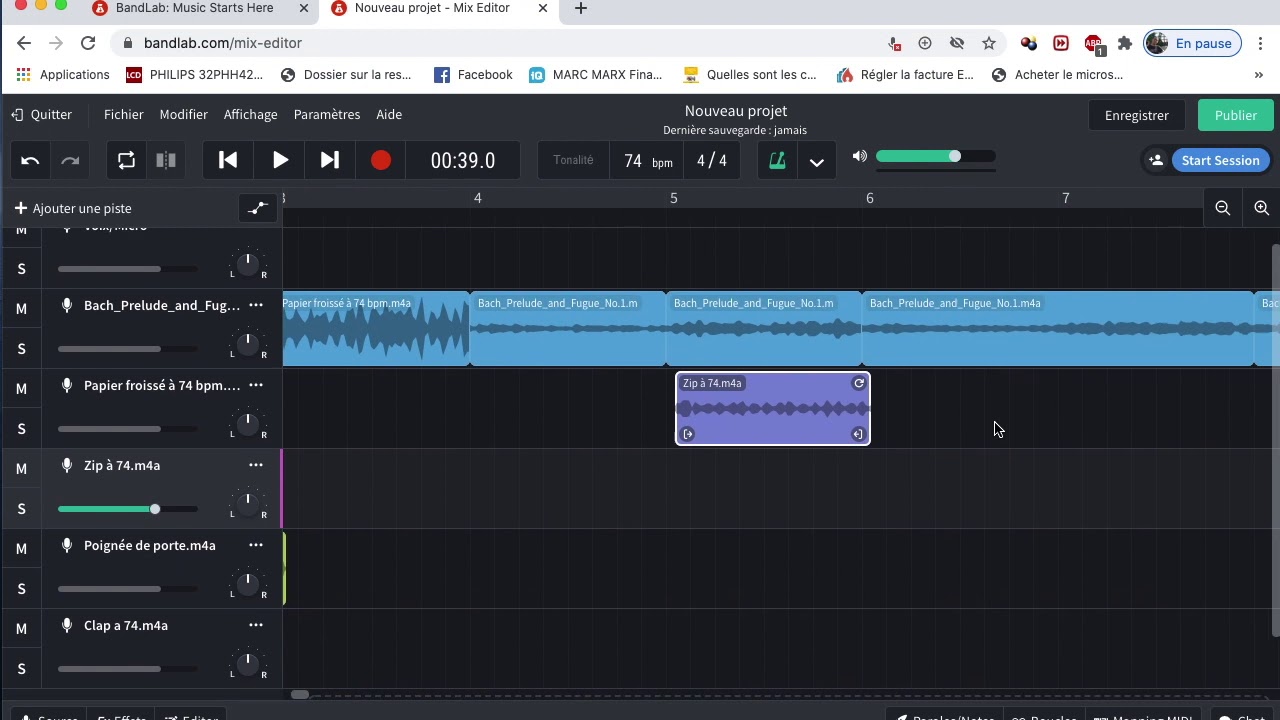Viewport: 1280px width, 720px height.
Task: Bookmark this page with the star icon
Action: pyautogui.click(x=989, y=43)
